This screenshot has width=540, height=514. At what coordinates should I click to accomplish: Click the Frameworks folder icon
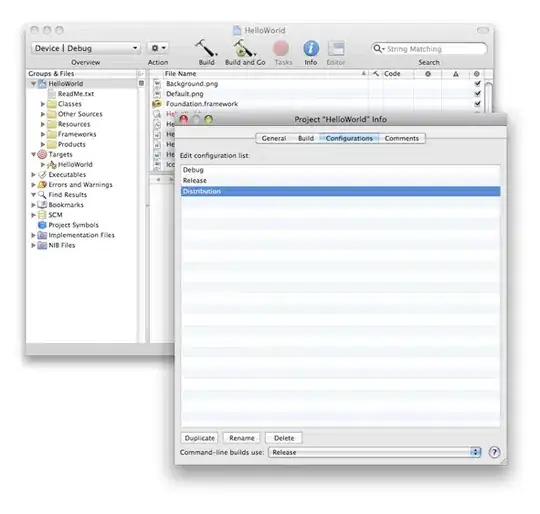pos(52,134)
